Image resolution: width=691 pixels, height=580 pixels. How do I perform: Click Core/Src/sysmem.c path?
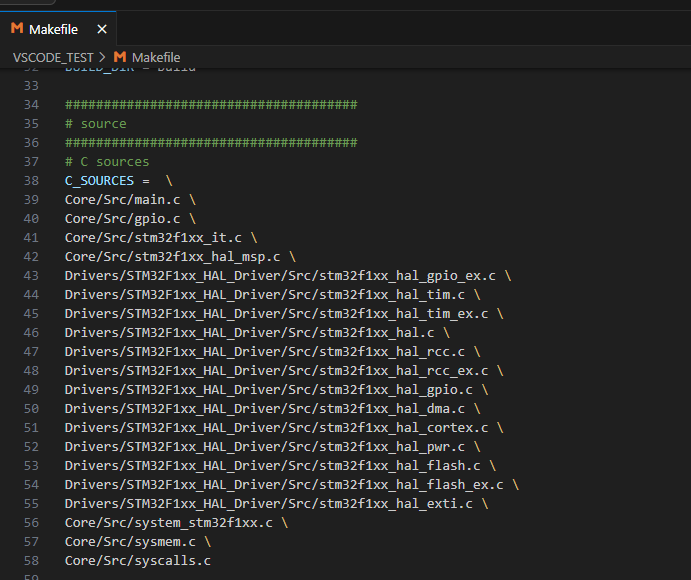point(130,542)
